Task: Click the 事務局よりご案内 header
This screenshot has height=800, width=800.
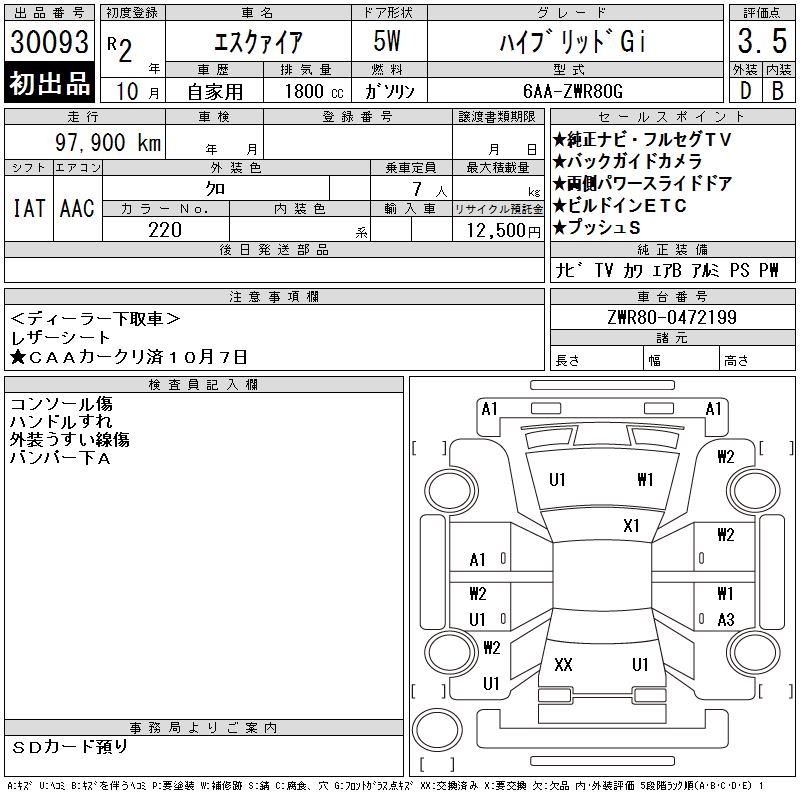Action: click(204, 728)
